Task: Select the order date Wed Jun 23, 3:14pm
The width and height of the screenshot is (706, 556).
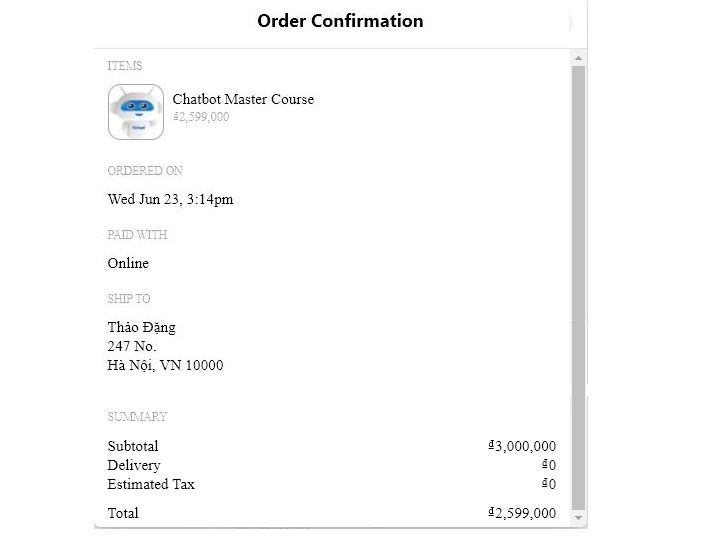Action: [170, 199]
